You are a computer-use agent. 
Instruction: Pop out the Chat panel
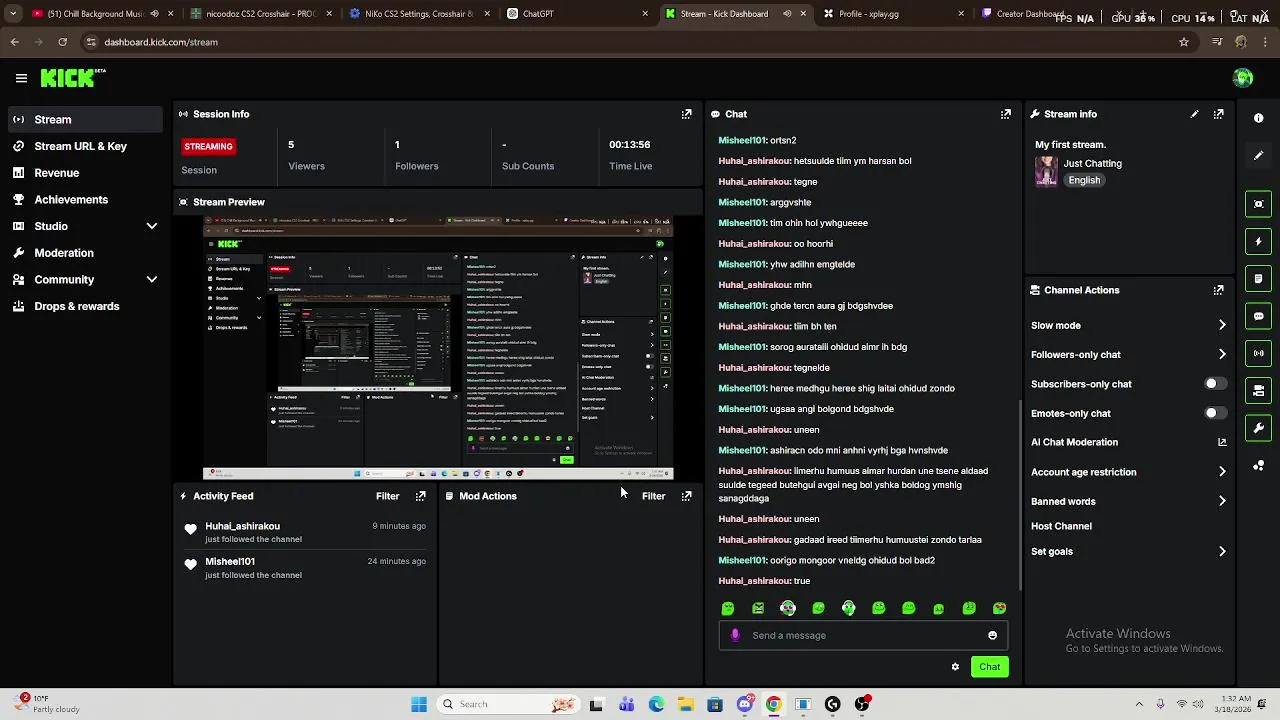pos(1005,114)
